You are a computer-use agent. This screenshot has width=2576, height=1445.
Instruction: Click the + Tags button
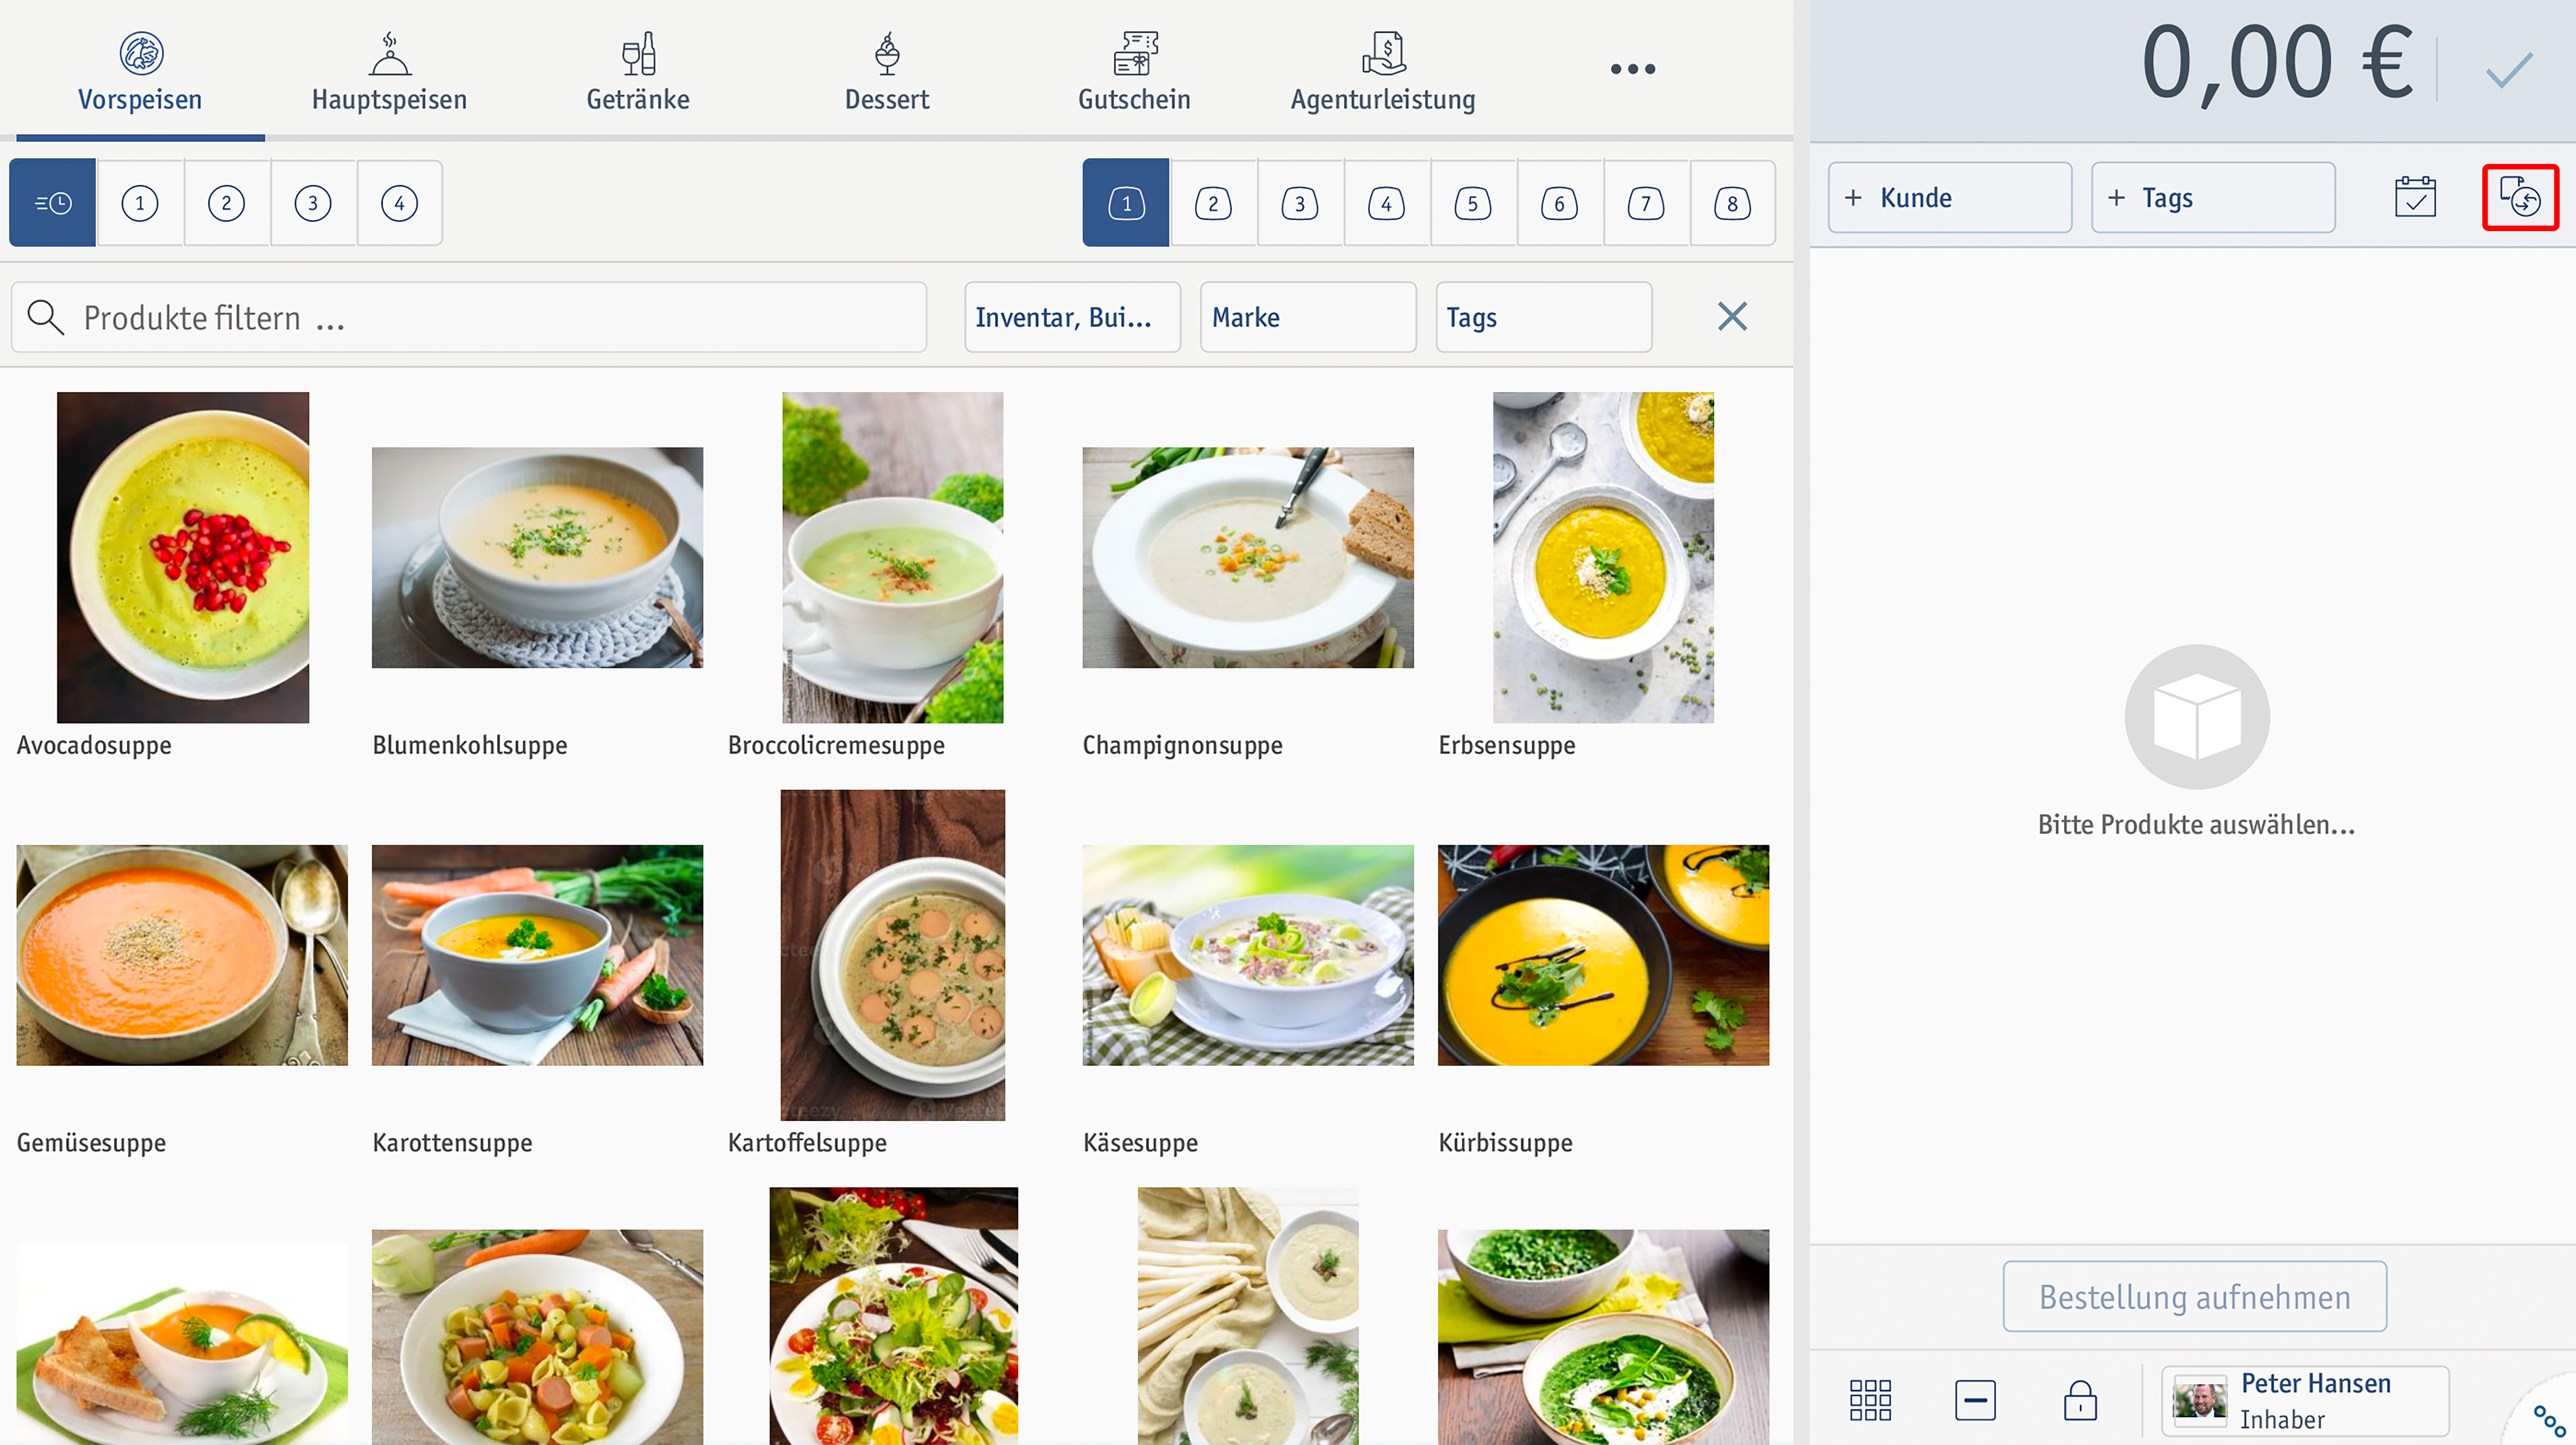[x=2213, y=198]
